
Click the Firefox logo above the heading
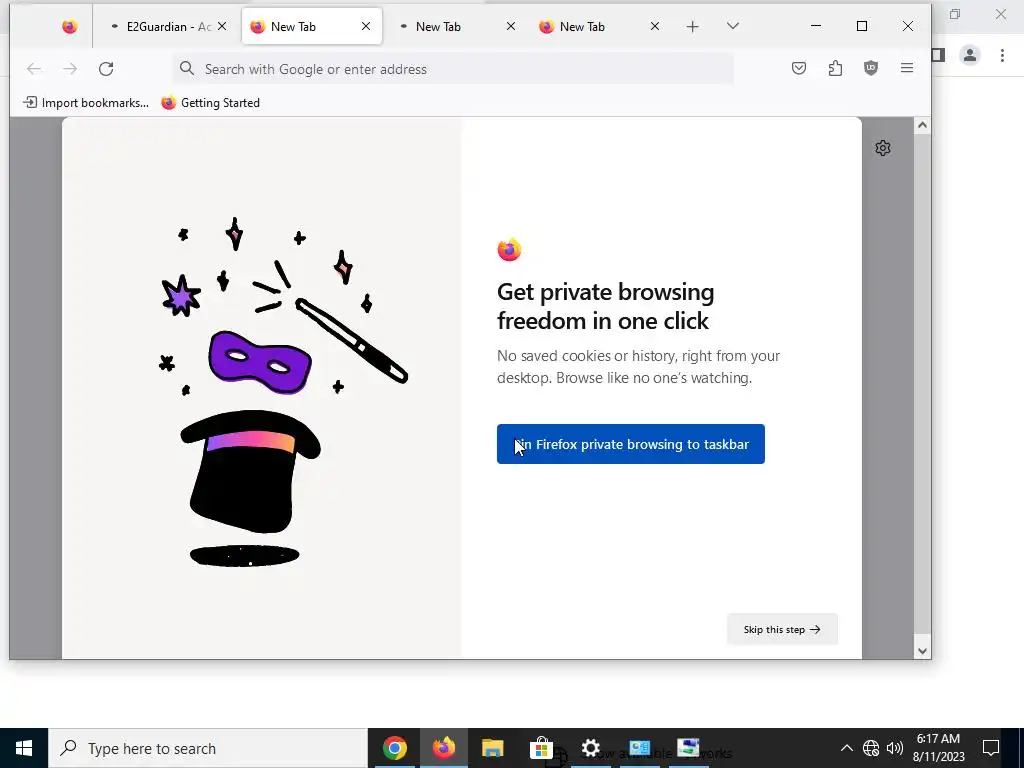509,249
